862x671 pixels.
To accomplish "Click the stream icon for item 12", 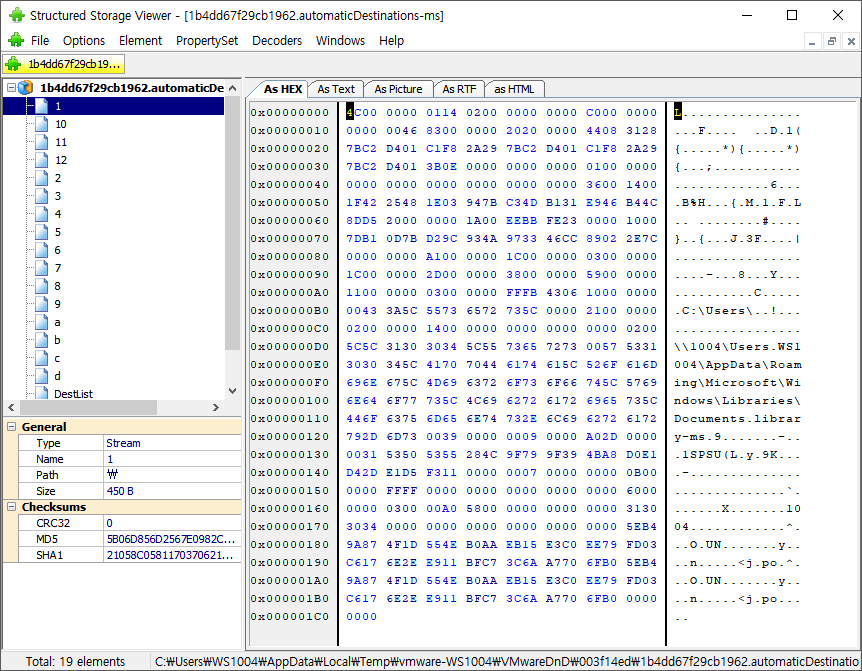I will 41,160.
